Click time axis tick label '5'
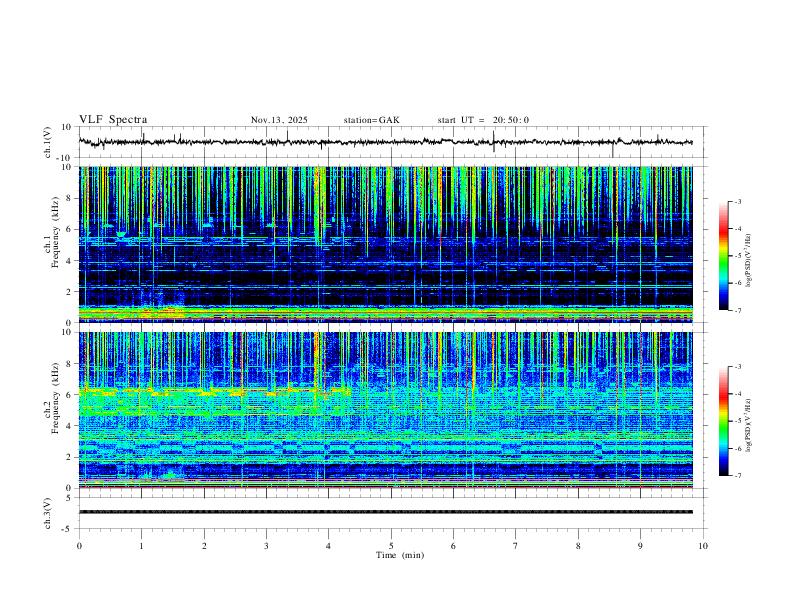792x612 pixels. [391, 546]
